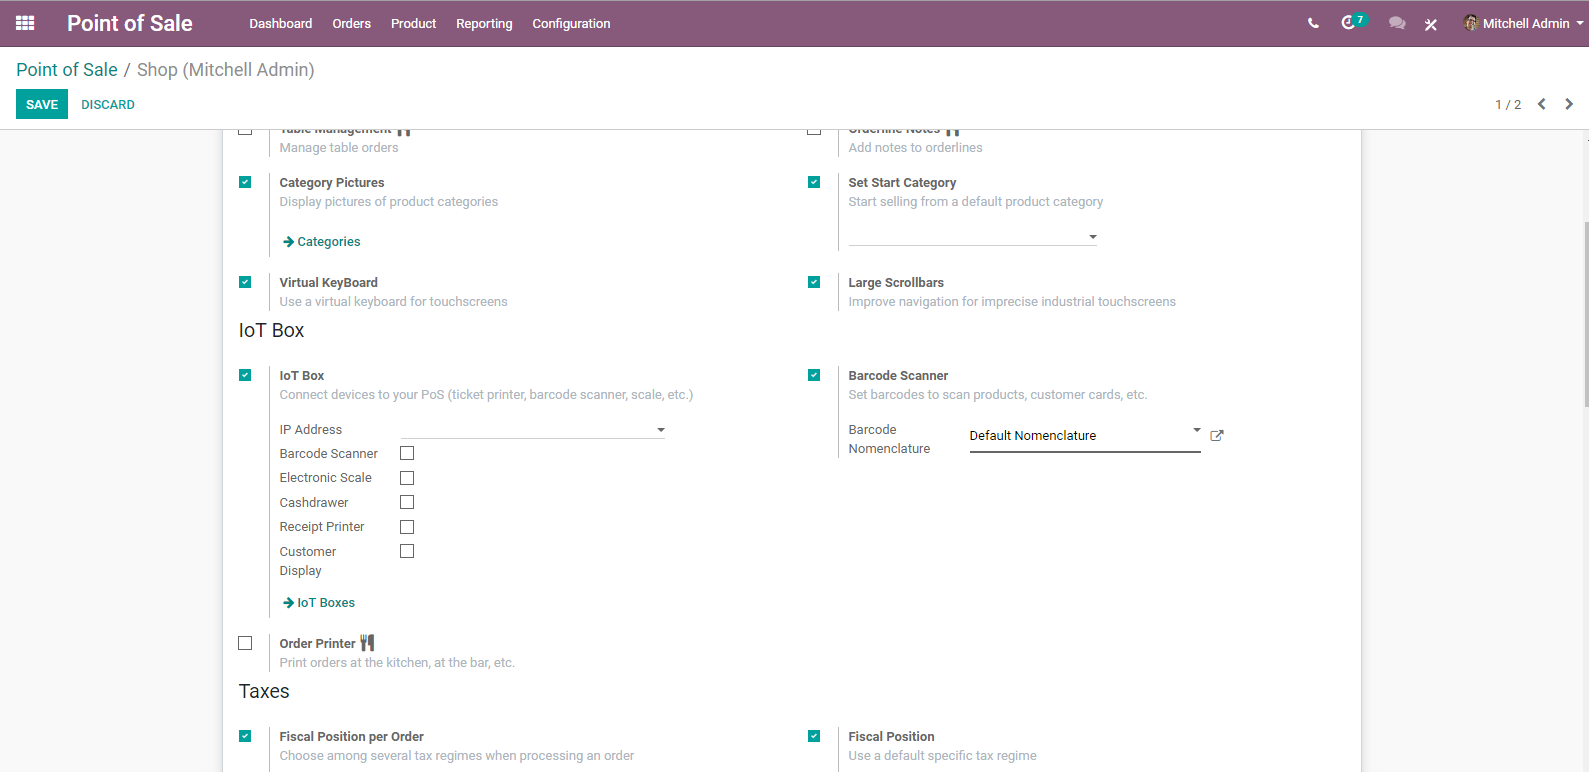This screenshot has width=1589, height=772.
Task: Disable Large Scrollbars checkbox
Action: [x=814, y=282]
